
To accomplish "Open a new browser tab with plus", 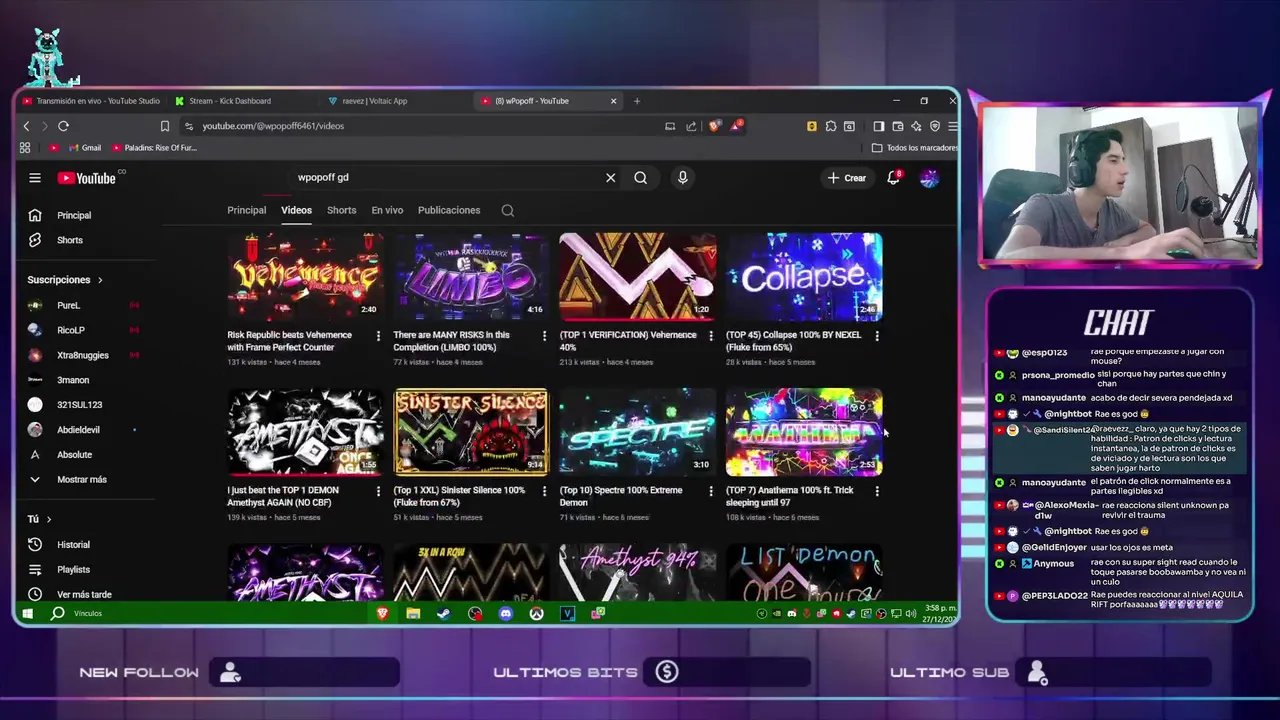I will (x=636, y=101).
